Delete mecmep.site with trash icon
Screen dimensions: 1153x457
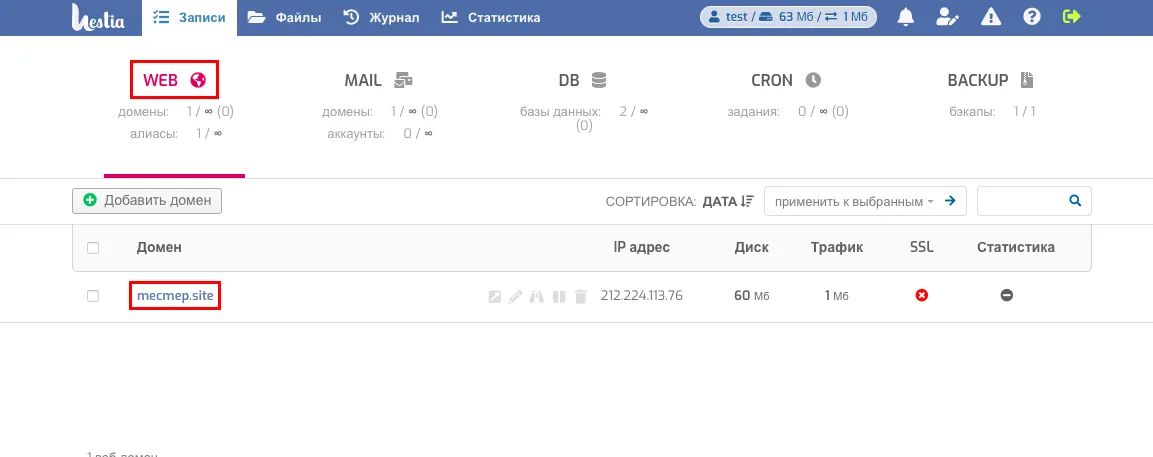[x=581, y=297]
